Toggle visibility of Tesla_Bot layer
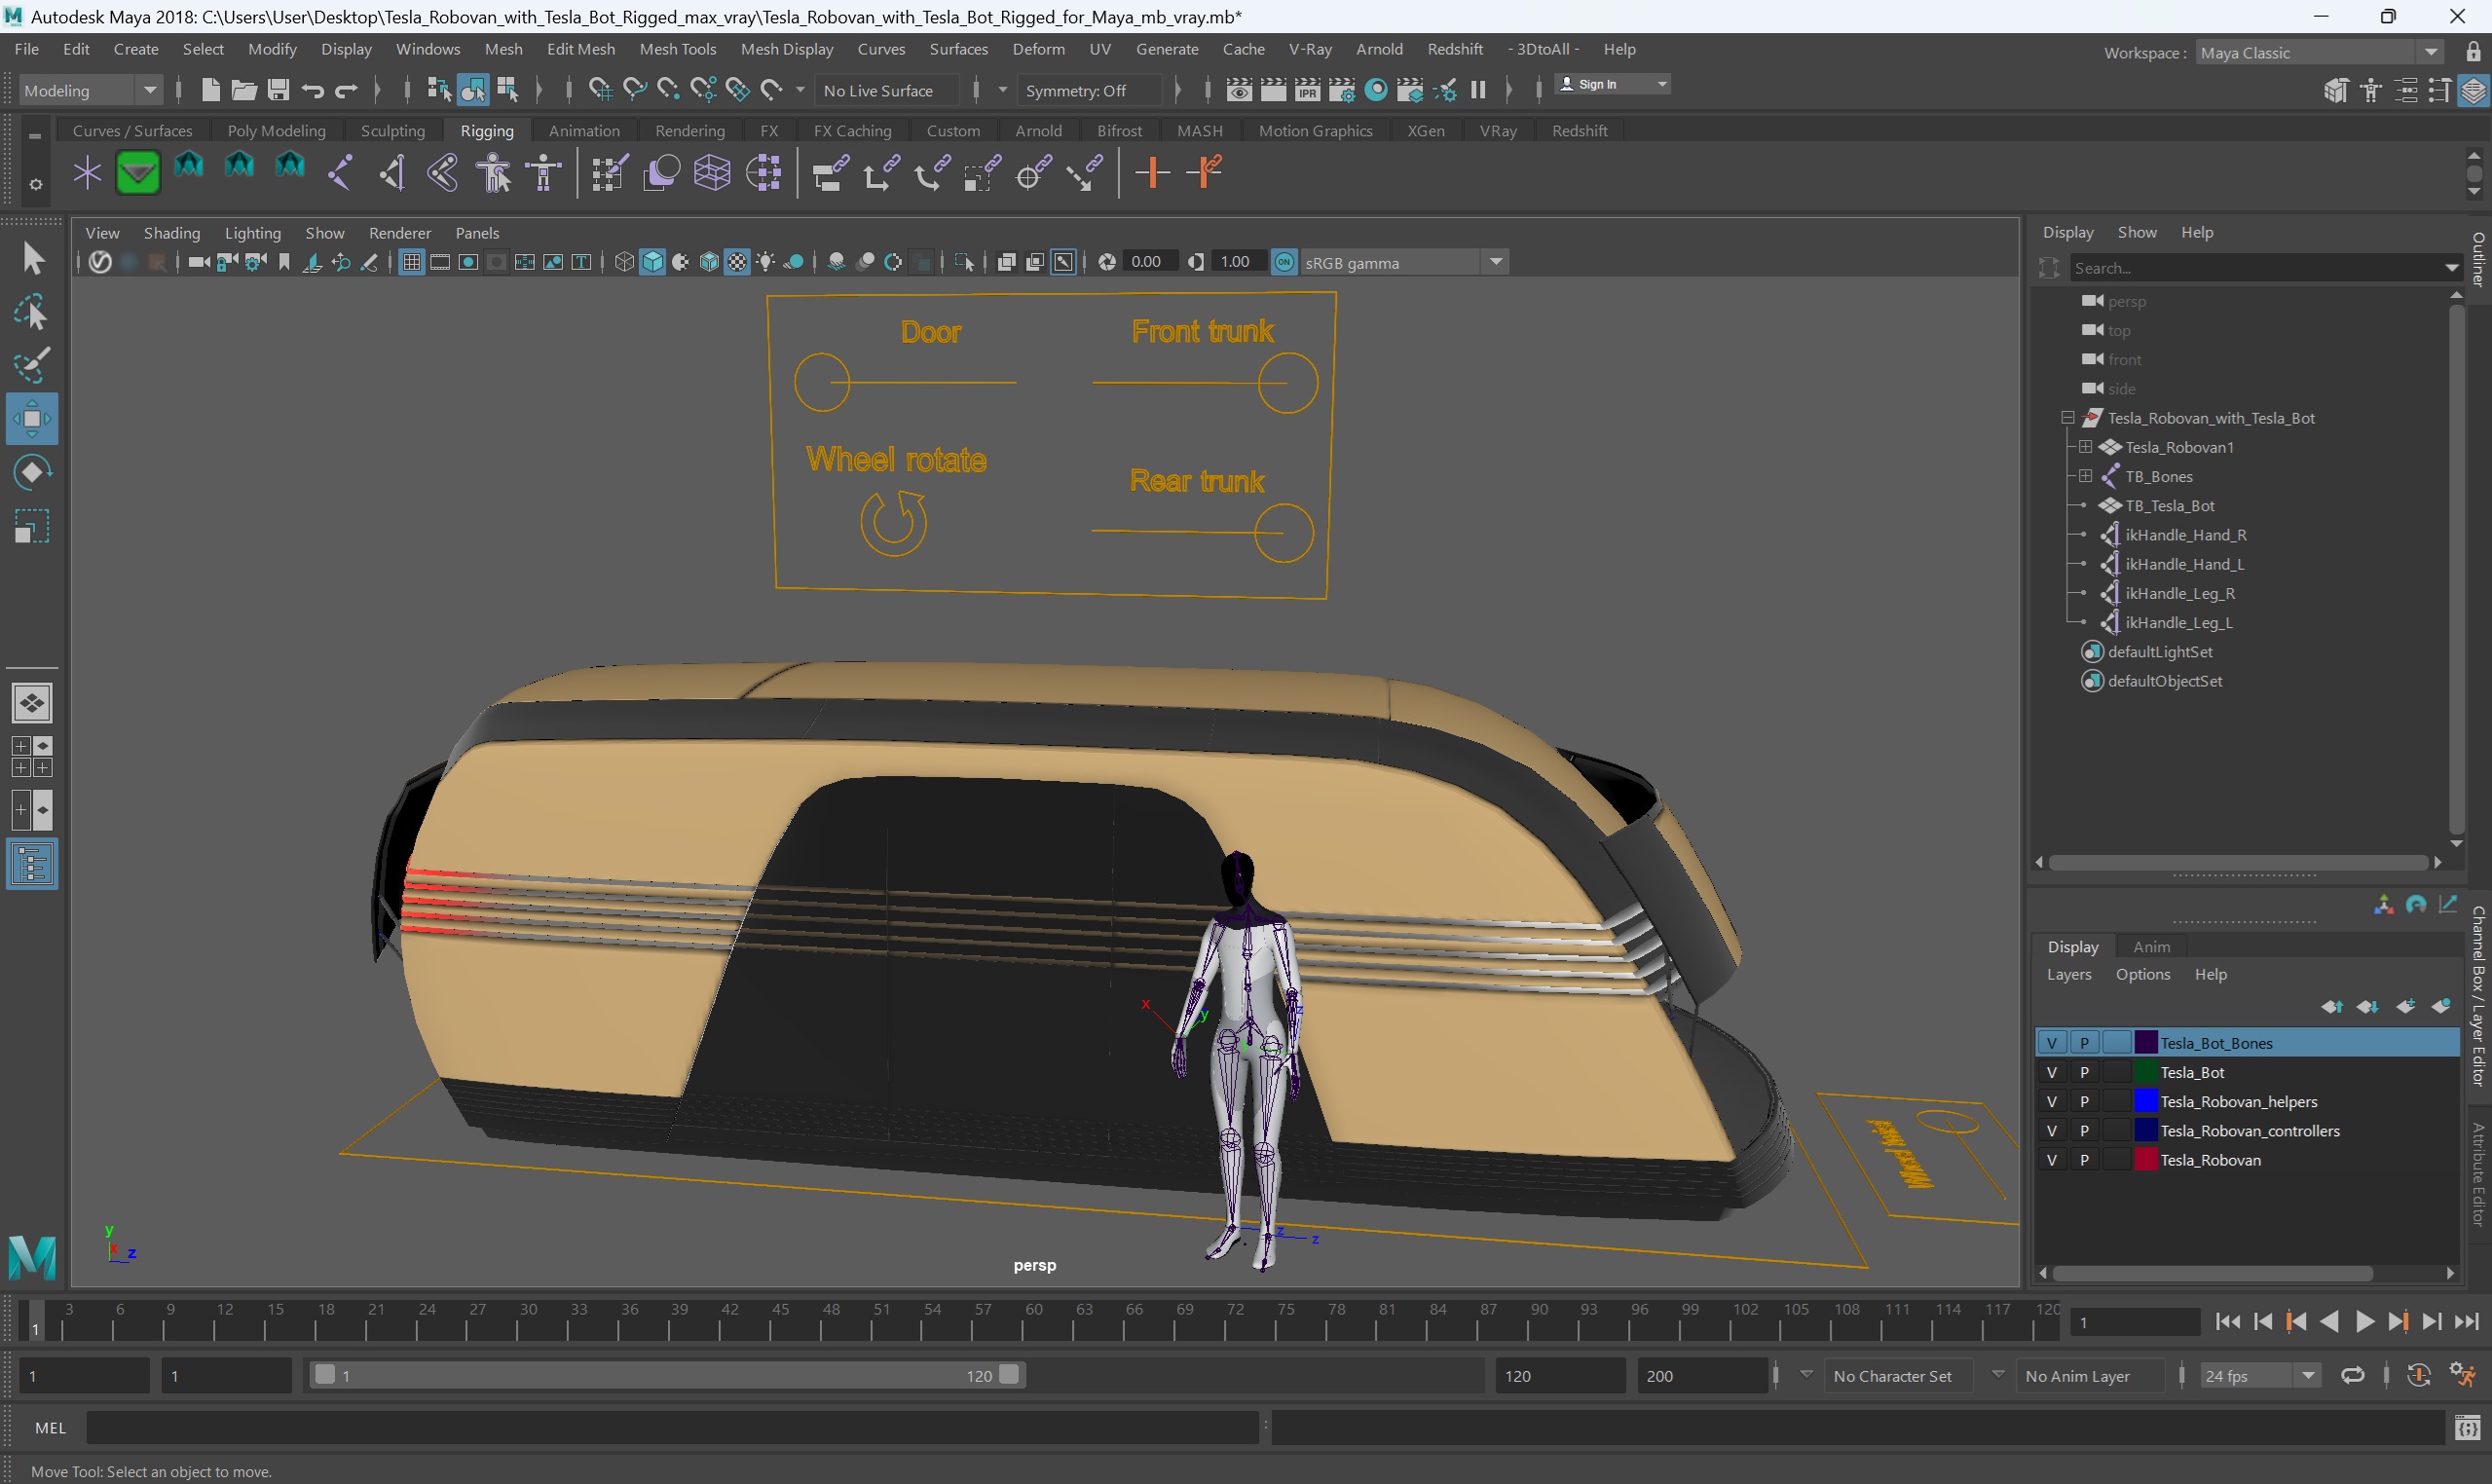2492x1484 pixels. [x=2051, y=1072]
